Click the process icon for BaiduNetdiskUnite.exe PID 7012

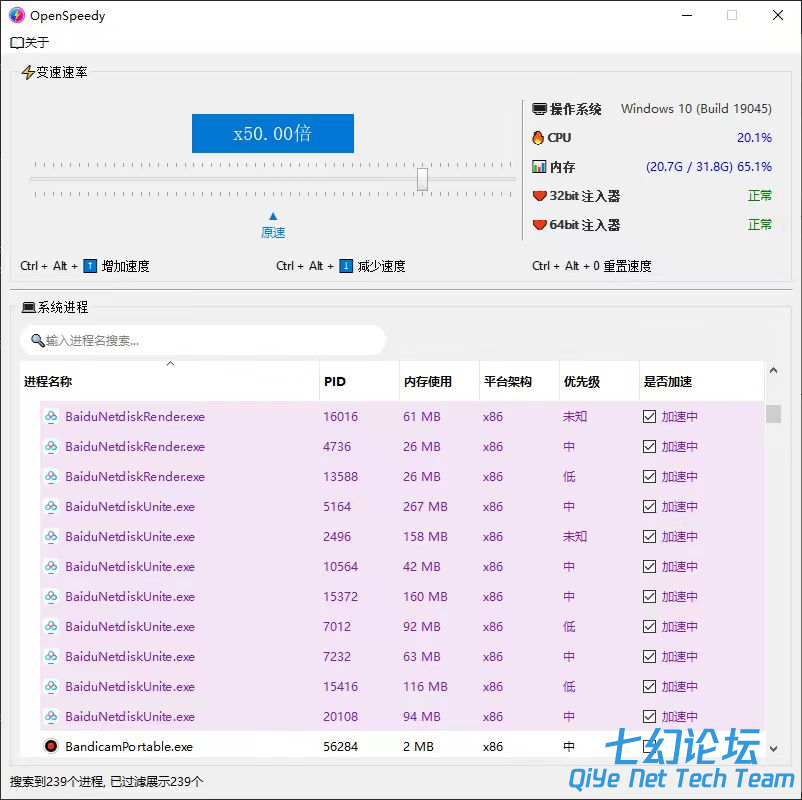tap(51, 627)
